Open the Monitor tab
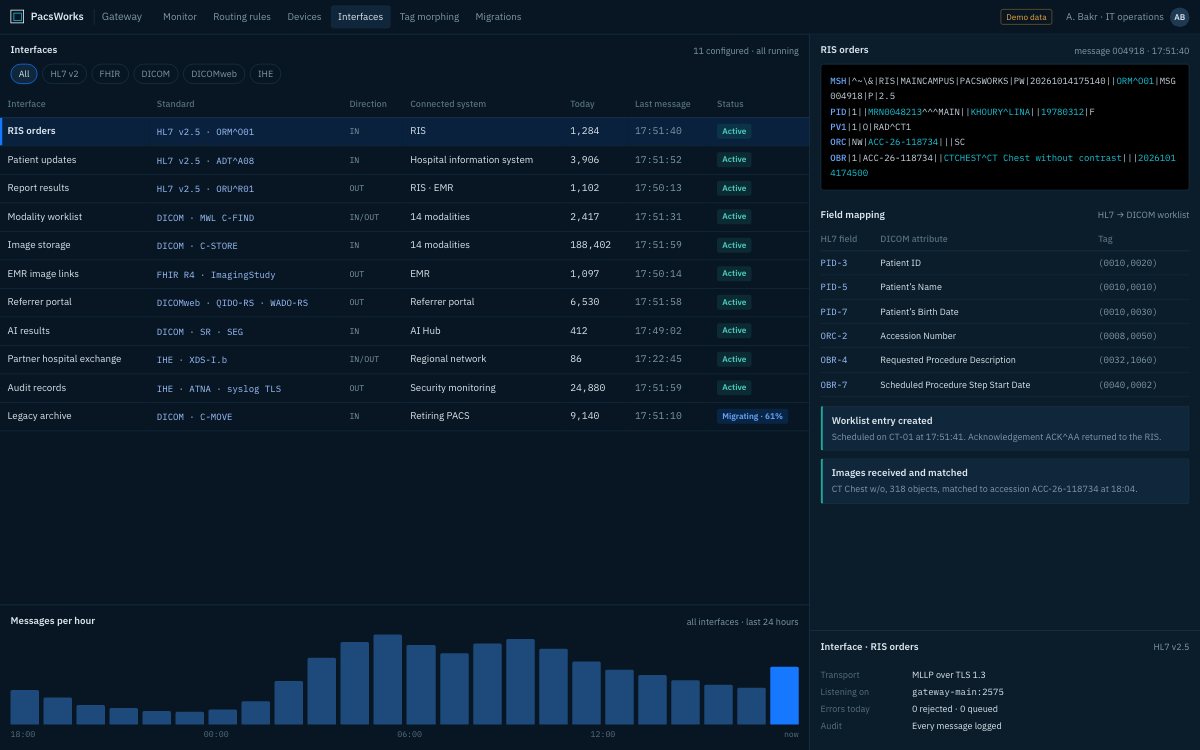 pyautogui.click(x=180, y=16)
